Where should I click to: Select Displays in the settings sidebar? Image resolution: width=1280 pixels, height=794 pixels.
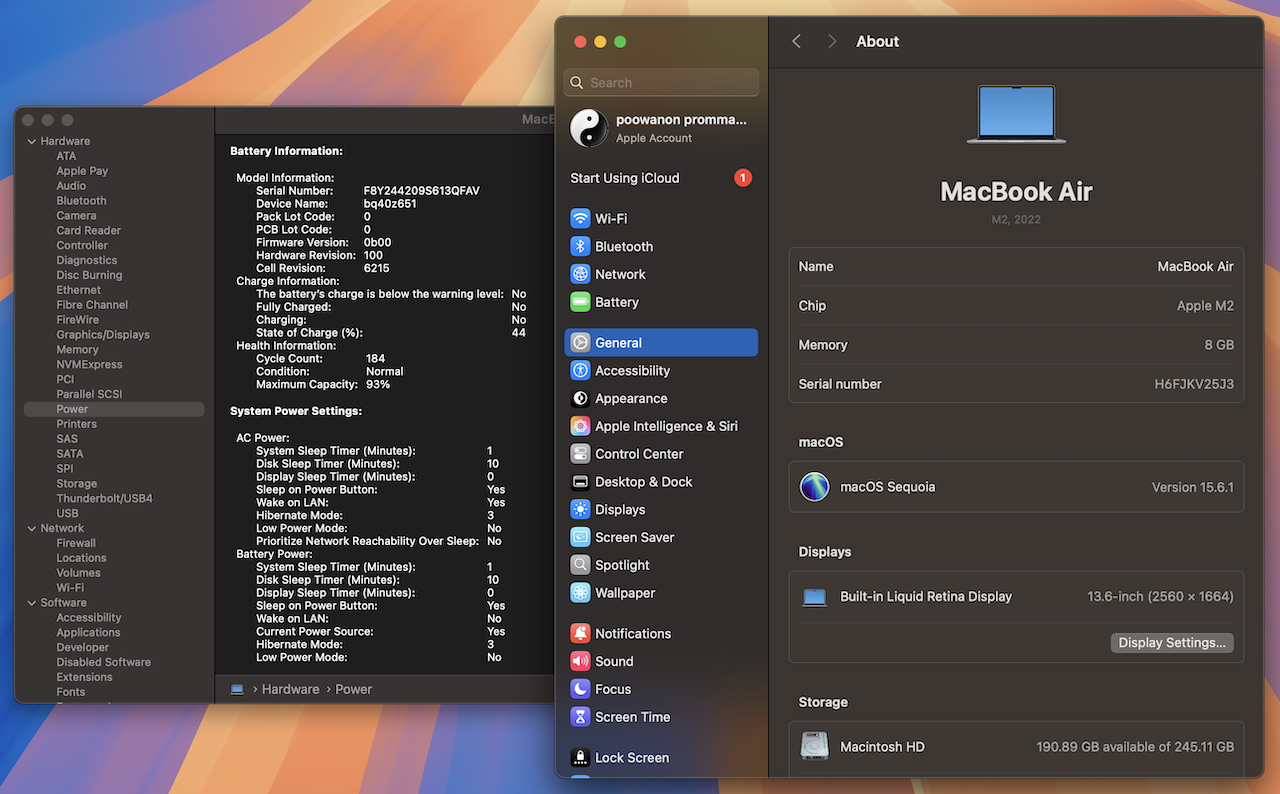pos(620,510)
